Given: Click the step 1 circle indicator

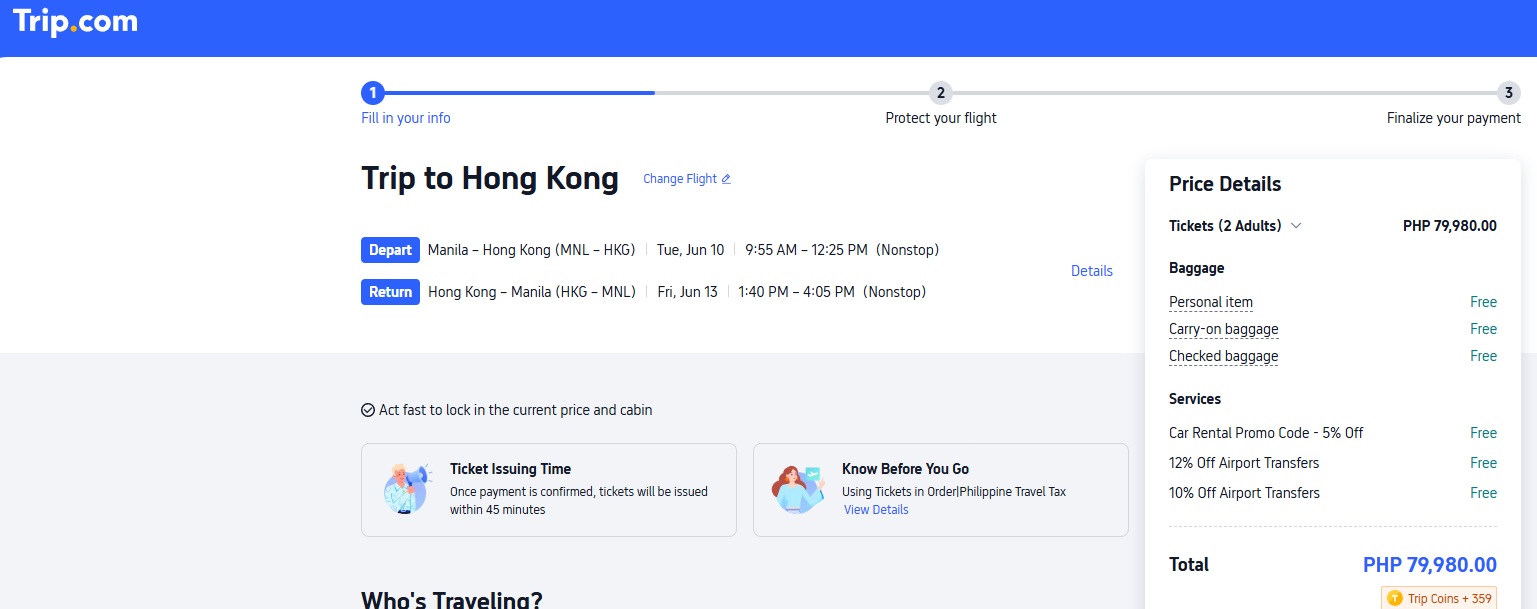Looking at the screenshot, I should coord(372,93).
